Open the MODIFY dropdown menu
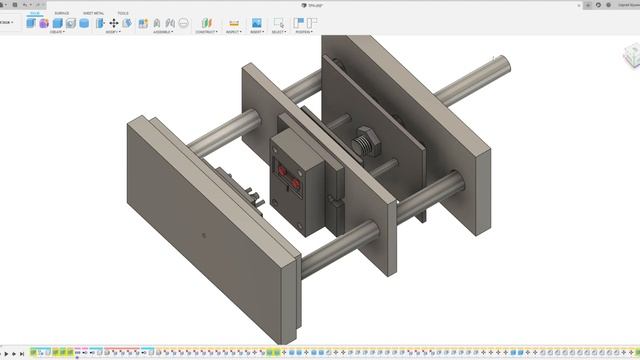Screen dimensions: 640x360 (x=113, y=32)
